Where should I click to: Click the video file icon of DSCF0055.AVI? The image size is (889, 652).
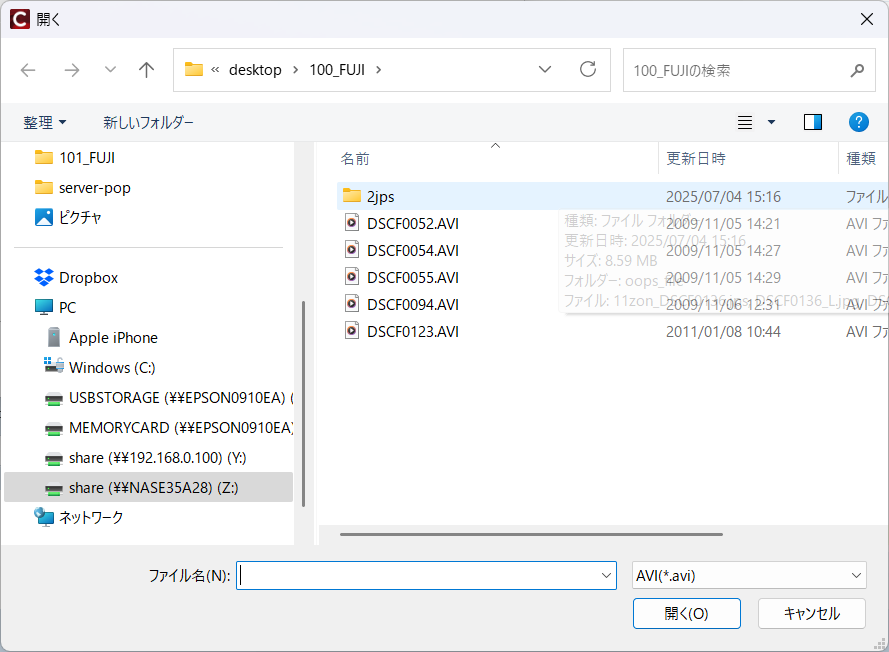coord(352,277)
